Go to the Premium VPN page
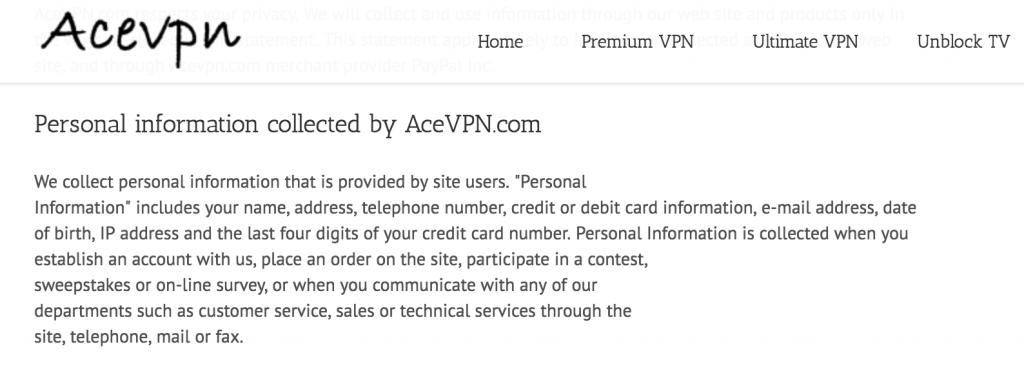Viewport: 1024px width, 373px height. click(x=637, y=42)
